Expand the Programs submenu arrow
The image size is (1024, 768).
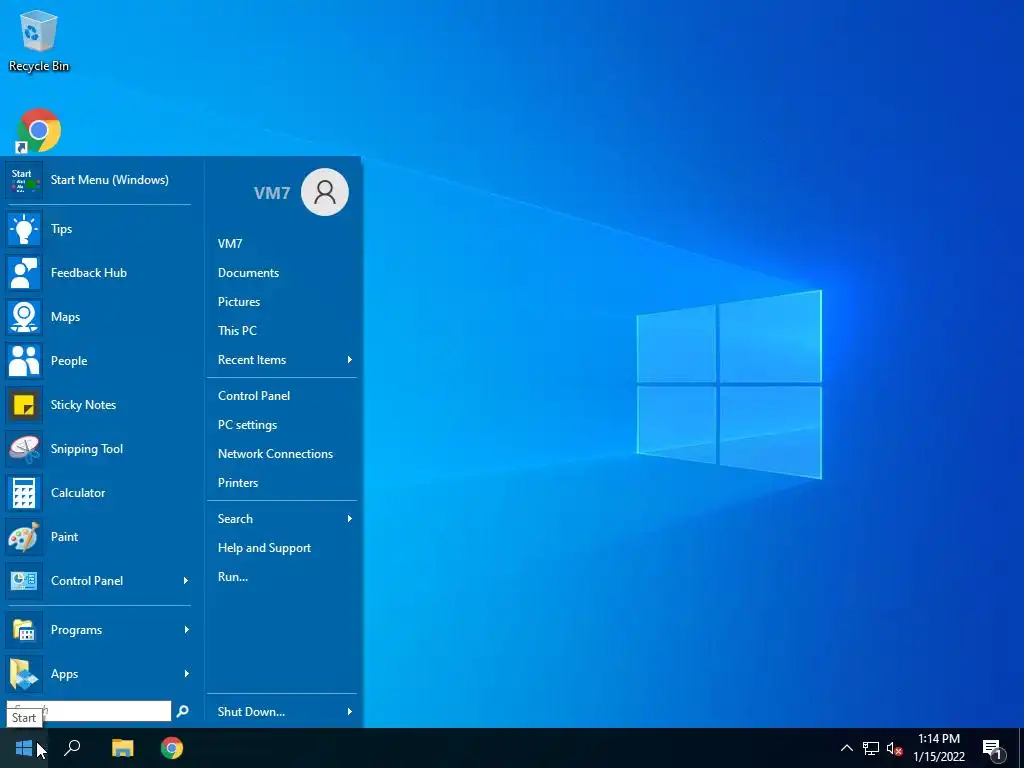pos(186,630)
